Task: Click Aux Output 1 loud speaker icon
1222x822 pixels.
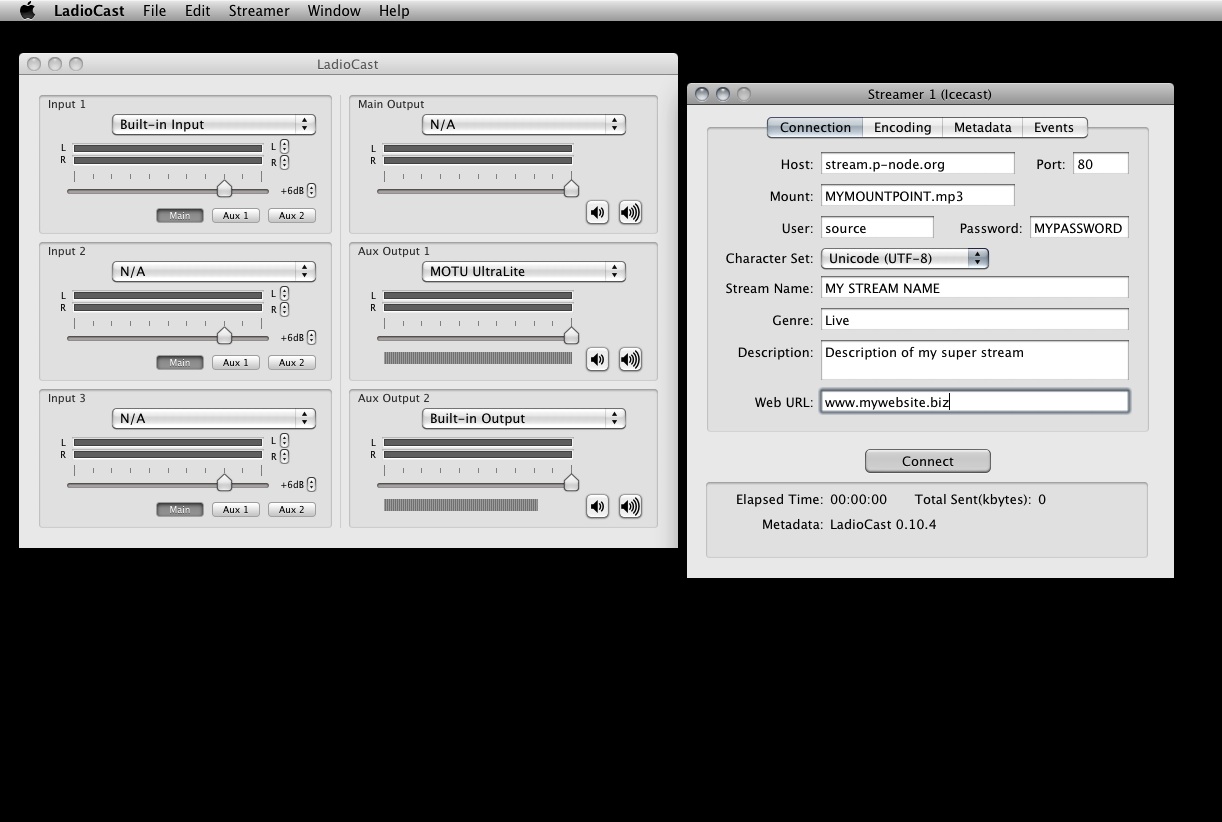Action: pyautogui.click(x=630, y=359)
